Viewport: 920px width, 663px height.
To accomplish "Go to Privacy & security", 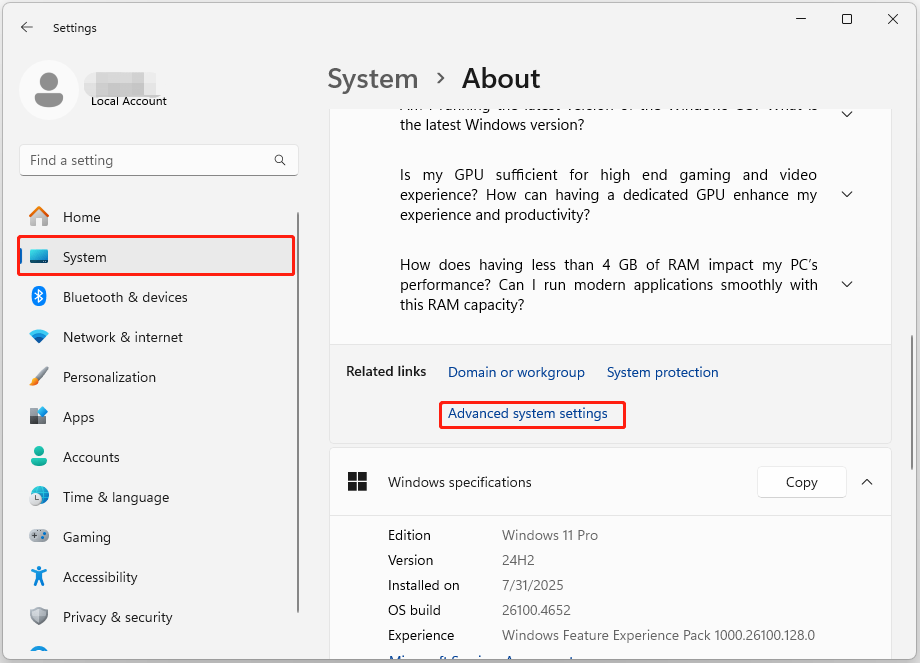I will click(156, 616).
